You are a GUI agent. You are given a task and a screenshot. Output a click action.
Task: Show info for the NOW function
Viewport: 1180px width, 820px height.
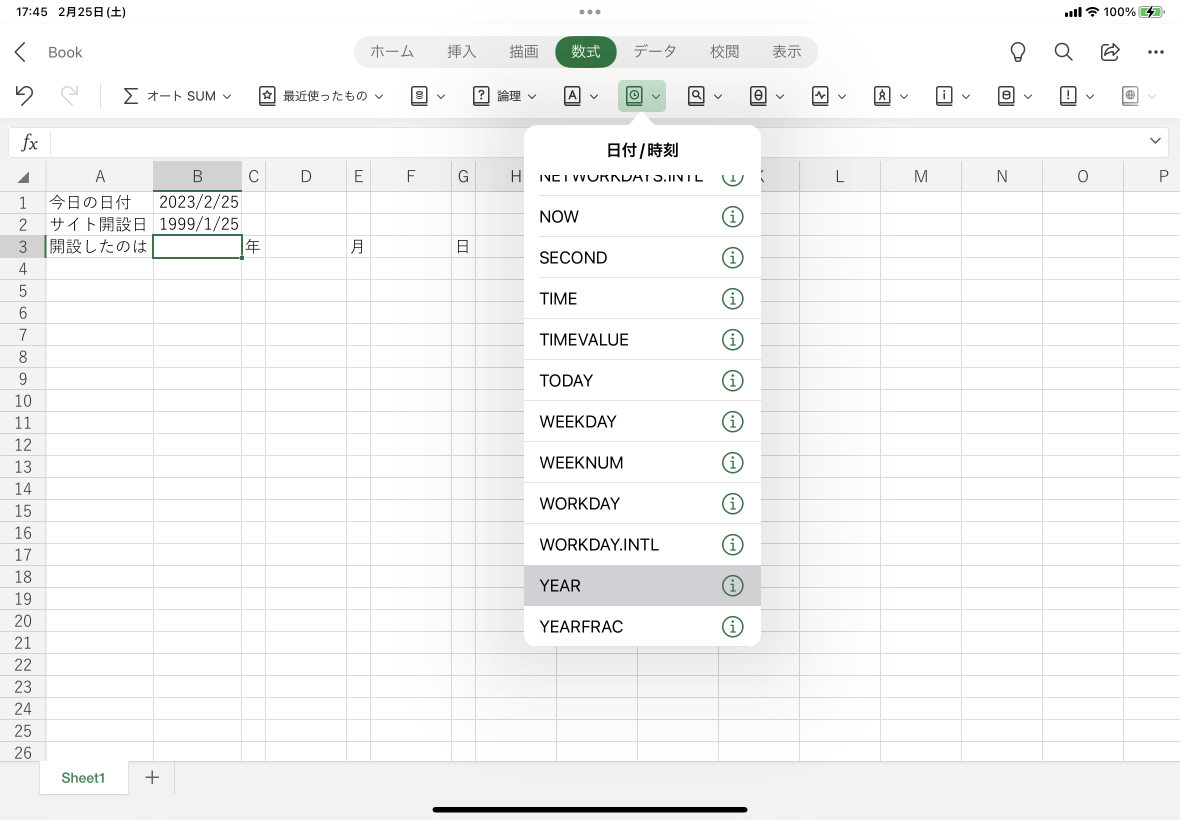tap(732, 217)
